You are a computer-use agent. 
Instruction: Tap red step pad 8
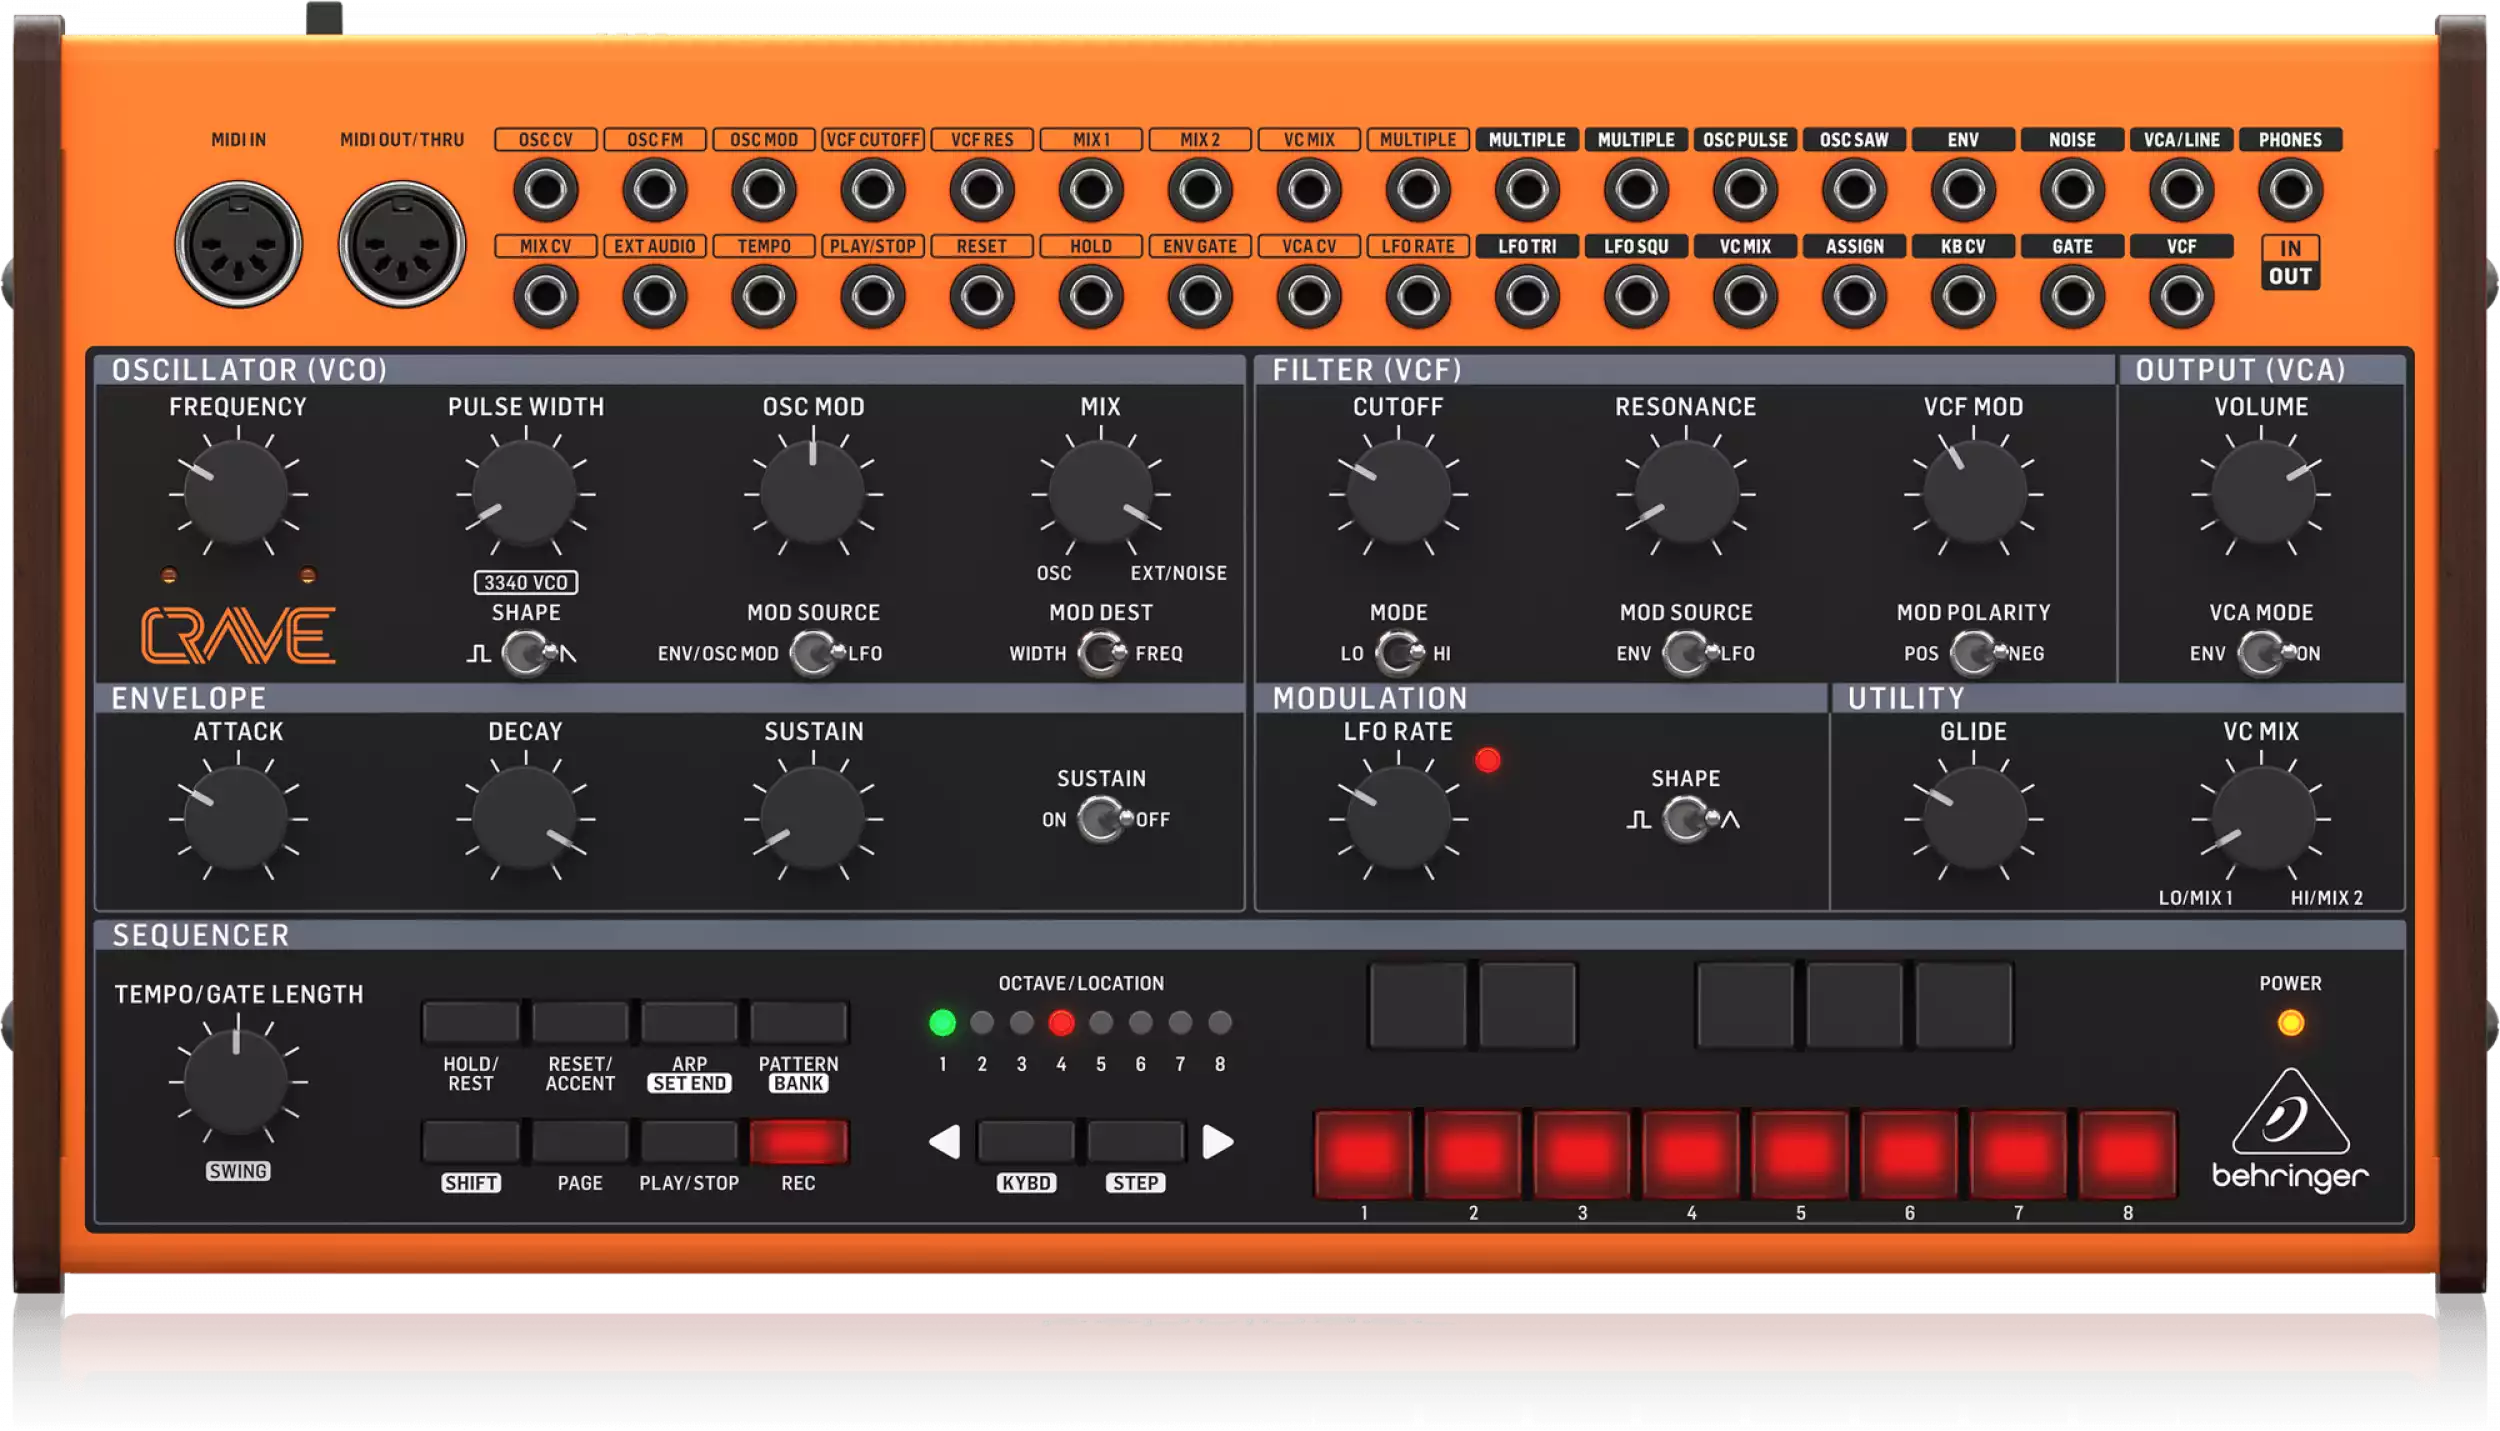coord(2128,1153)
